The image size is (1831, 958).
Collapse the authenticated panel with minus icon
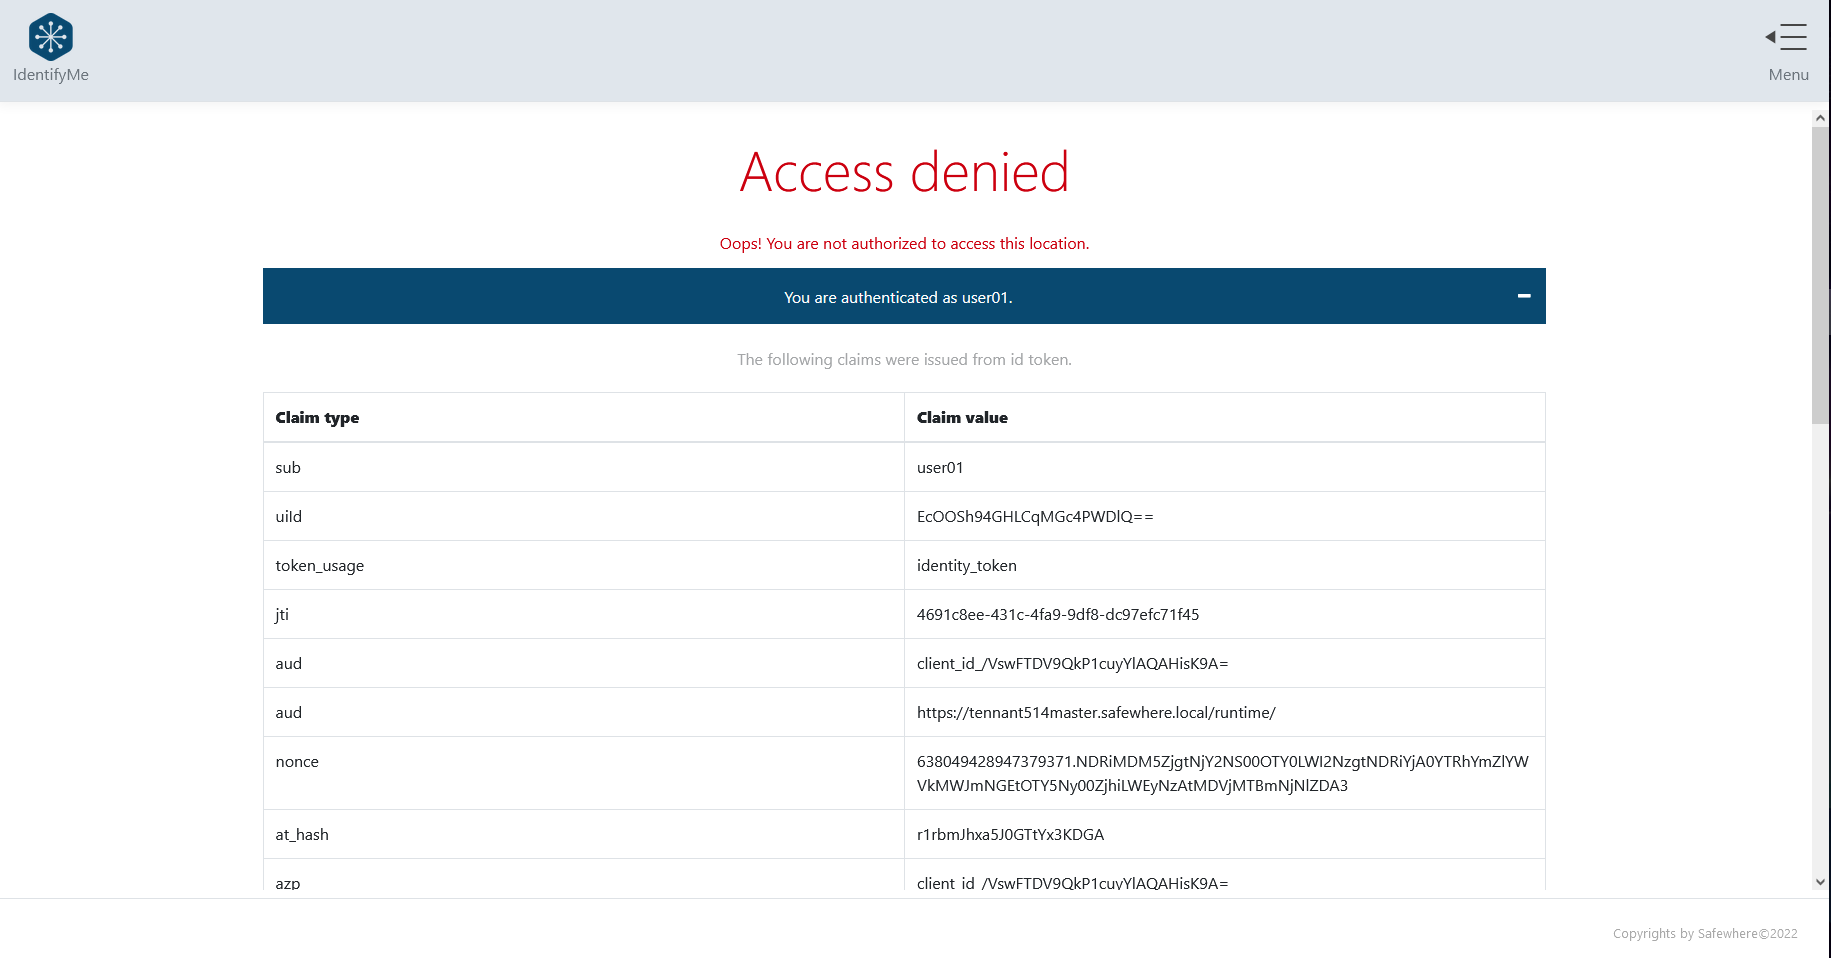pos(1523,296)
